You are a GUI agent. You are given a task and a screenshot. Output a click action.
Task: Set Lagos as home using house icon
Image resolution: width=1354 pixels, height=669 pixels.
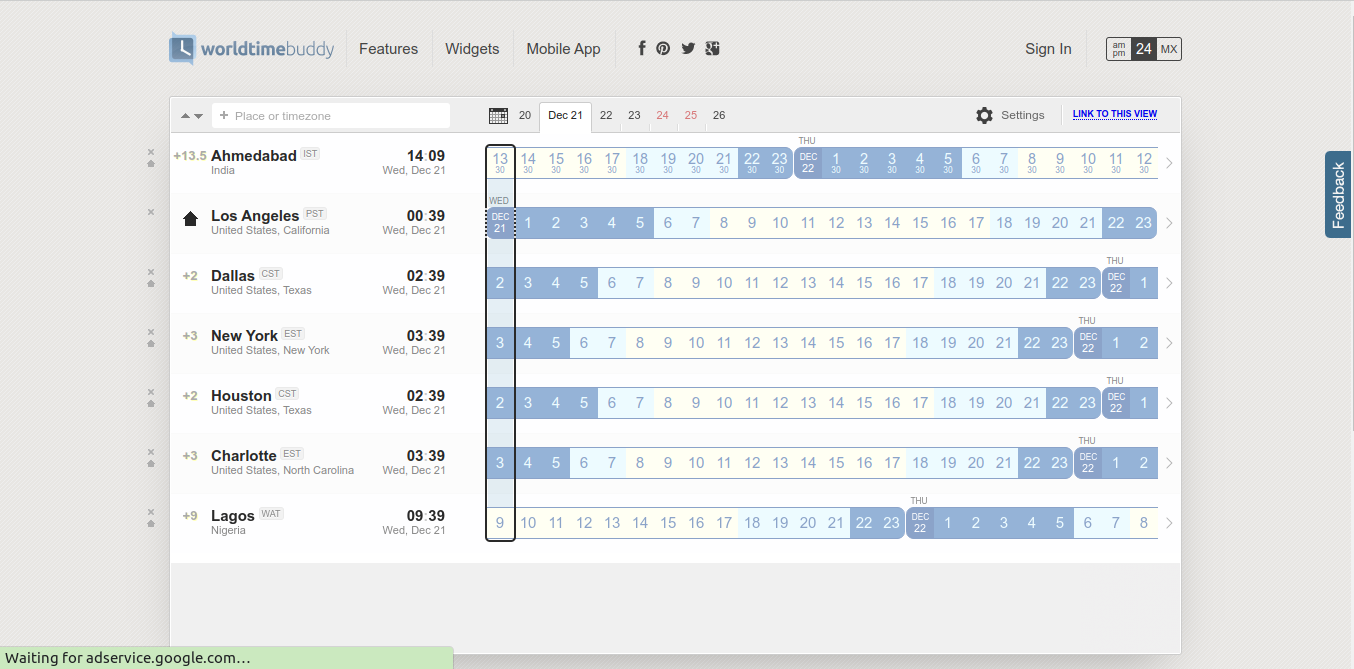pyautogui.click(x=151, y=523)
